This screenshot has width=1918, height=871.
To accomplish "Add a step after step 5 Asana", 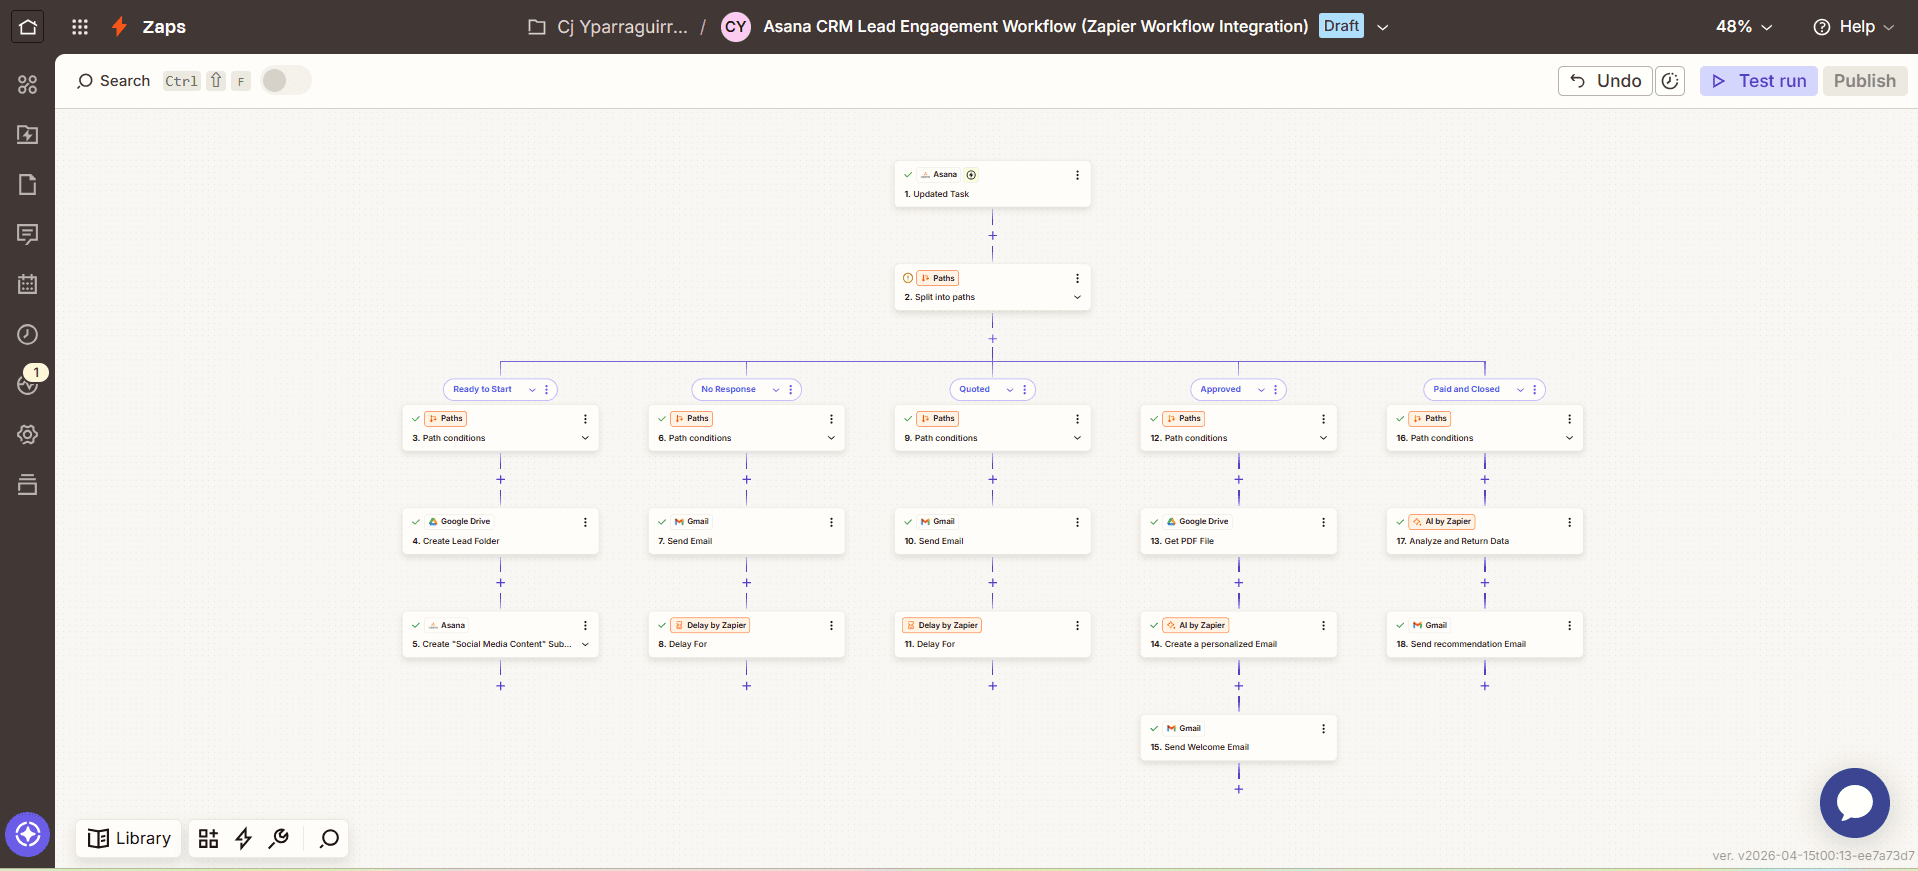I will (x=500, y=686).
